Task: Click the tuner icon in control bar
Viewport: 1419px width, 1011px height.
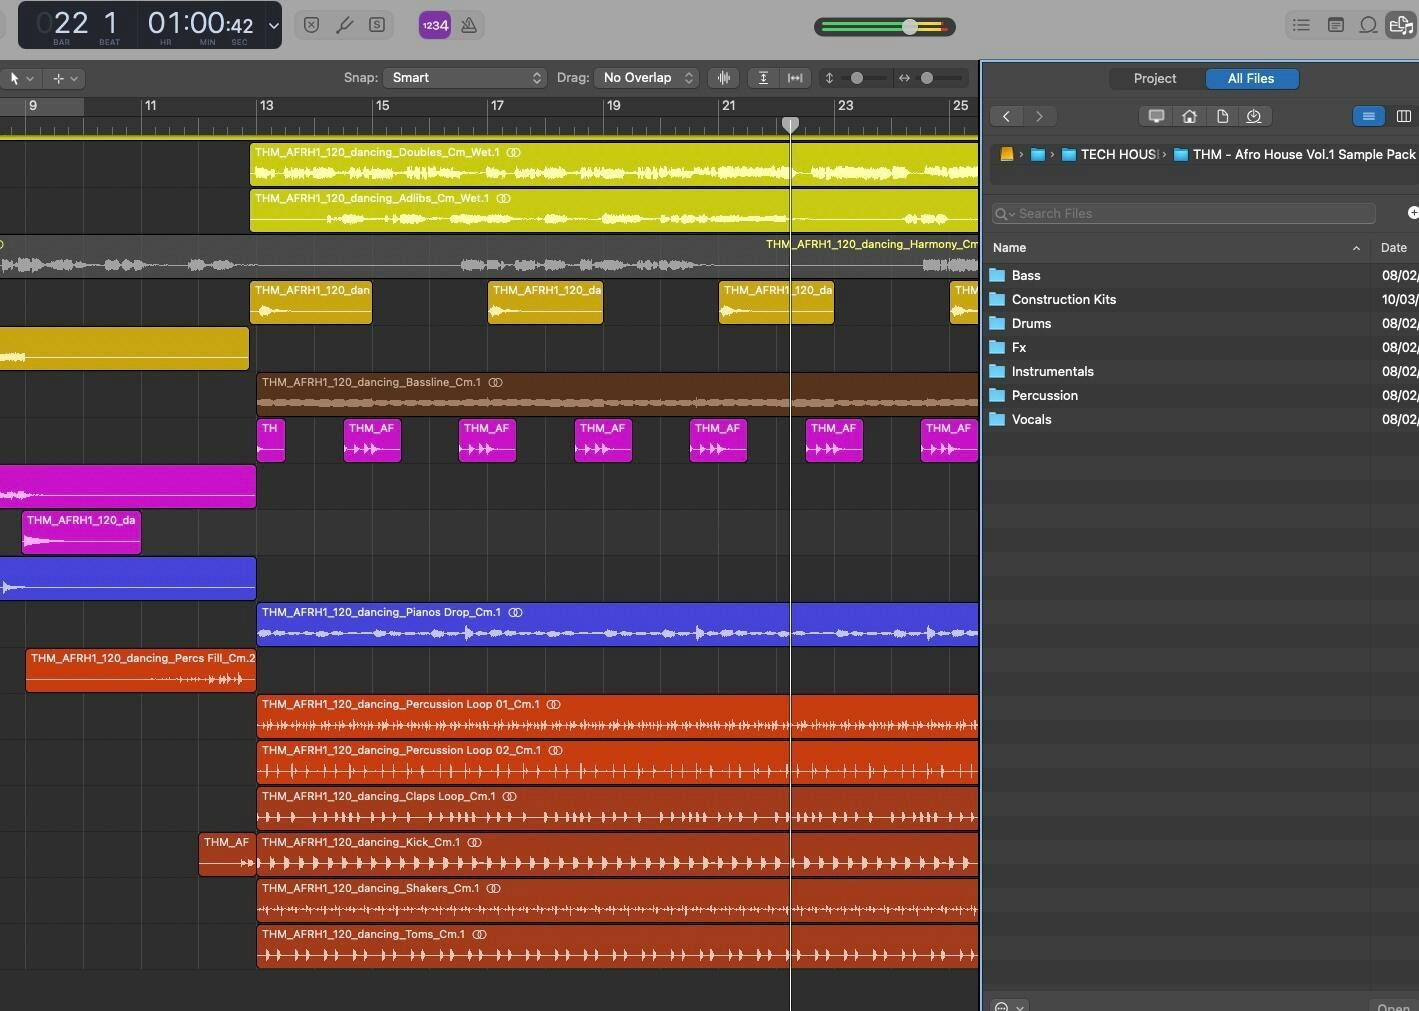Action: pyautogui.click(x=344, y=25)
